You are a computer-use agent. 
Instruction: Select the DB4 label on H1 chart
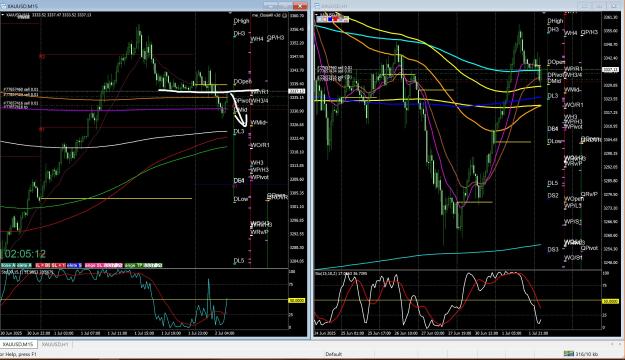[553, 129]
